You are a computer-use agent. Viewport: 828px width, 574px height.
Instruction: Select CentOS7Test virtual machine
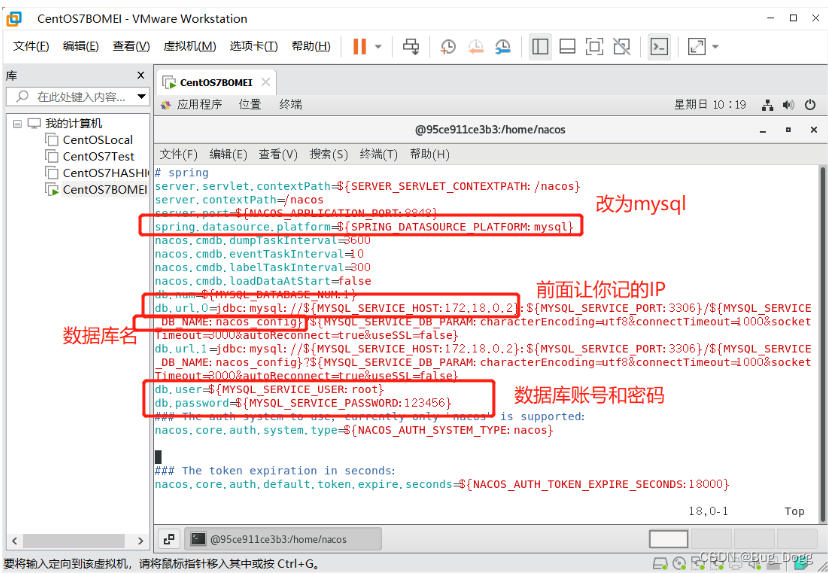[99, 156]
